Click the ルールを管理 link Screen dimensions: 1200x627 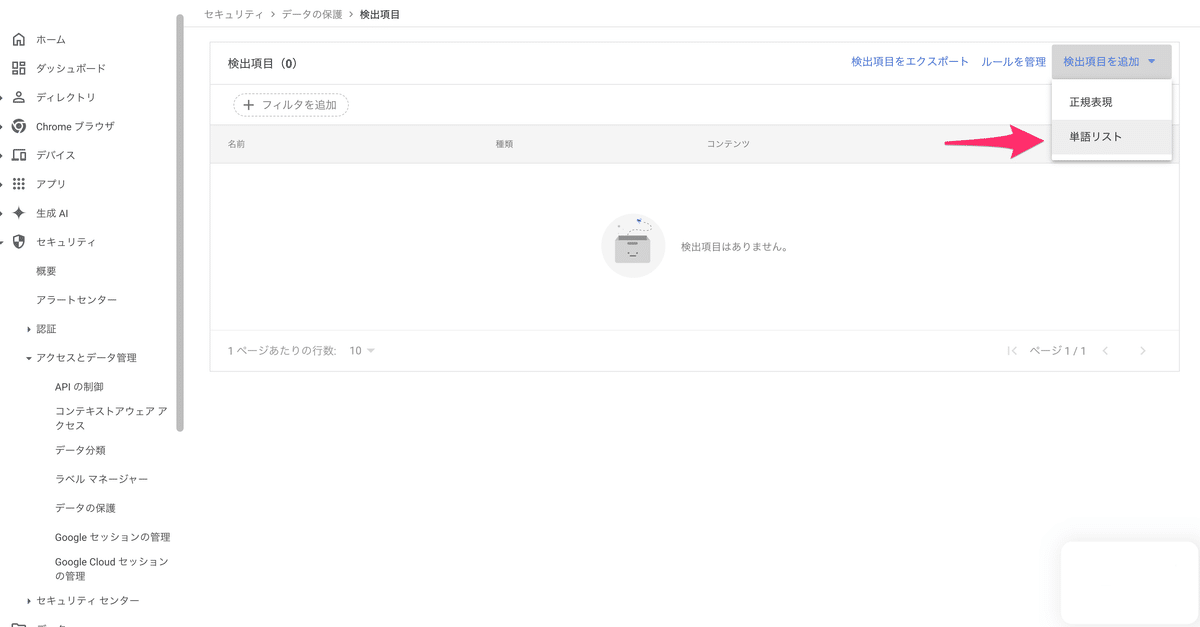(1014, 62)
